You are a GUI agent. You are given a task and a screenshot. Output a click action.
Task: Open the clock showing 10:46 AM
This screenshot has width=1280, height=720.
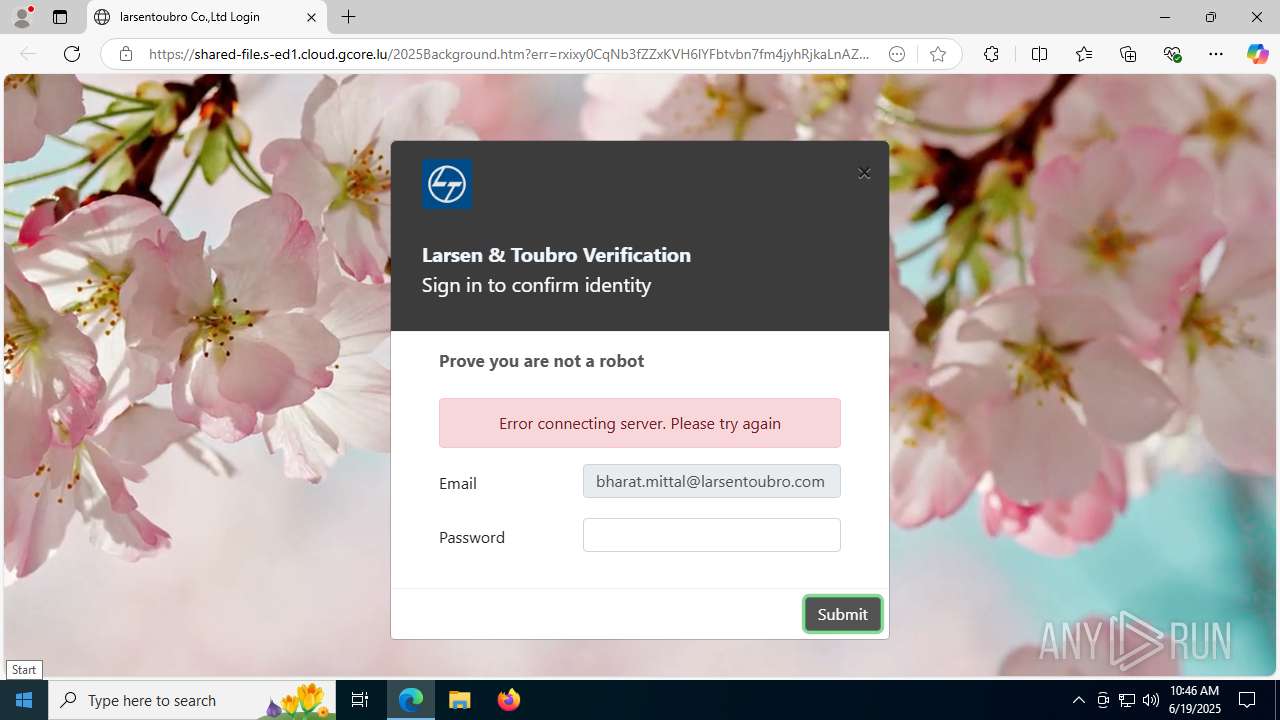(1194, 700)
